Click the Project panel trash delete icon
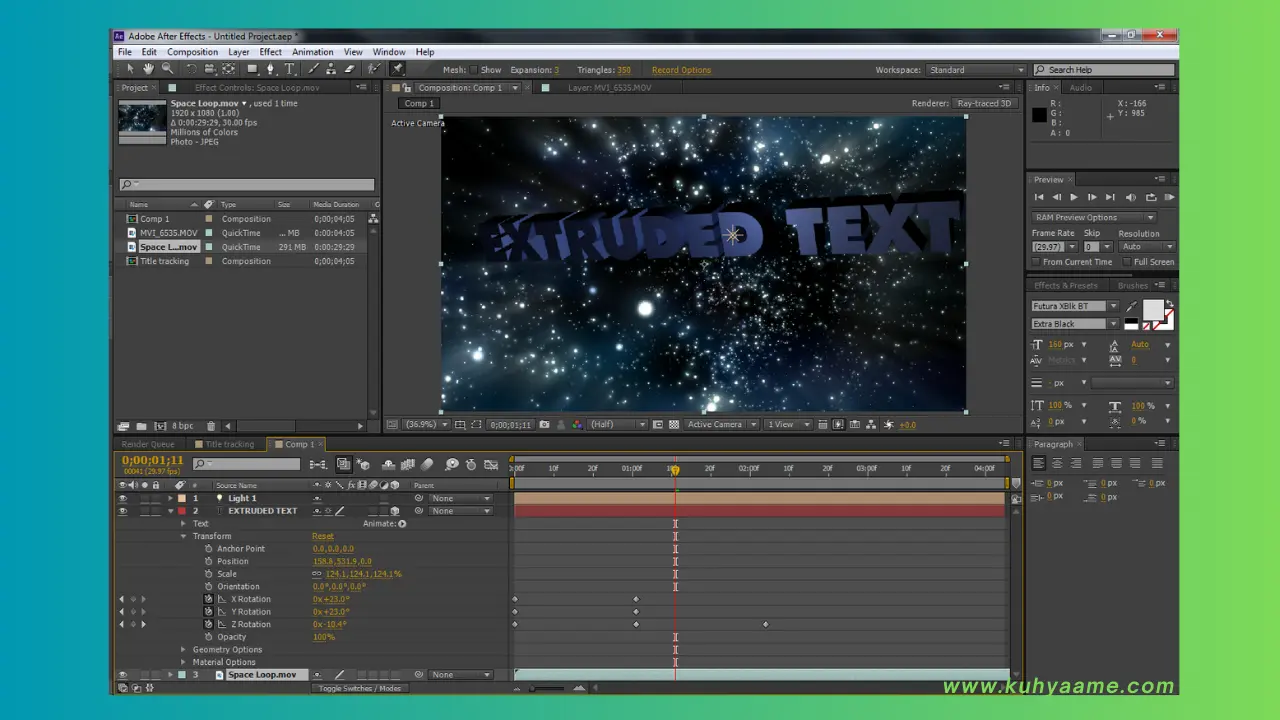Viewport: 1280px width, 720px height. pyautogui.click(x=210, y=426)
